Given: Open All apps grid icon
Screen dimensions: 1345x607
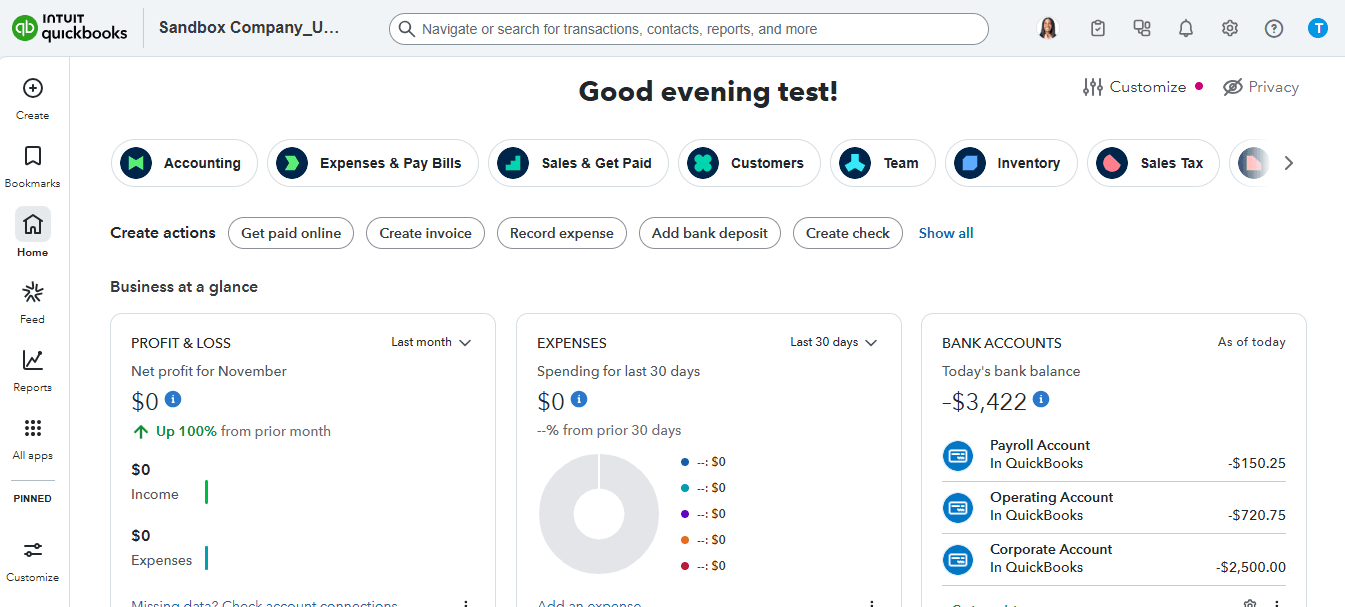Looking at the screenshot, I should point(33,429).
